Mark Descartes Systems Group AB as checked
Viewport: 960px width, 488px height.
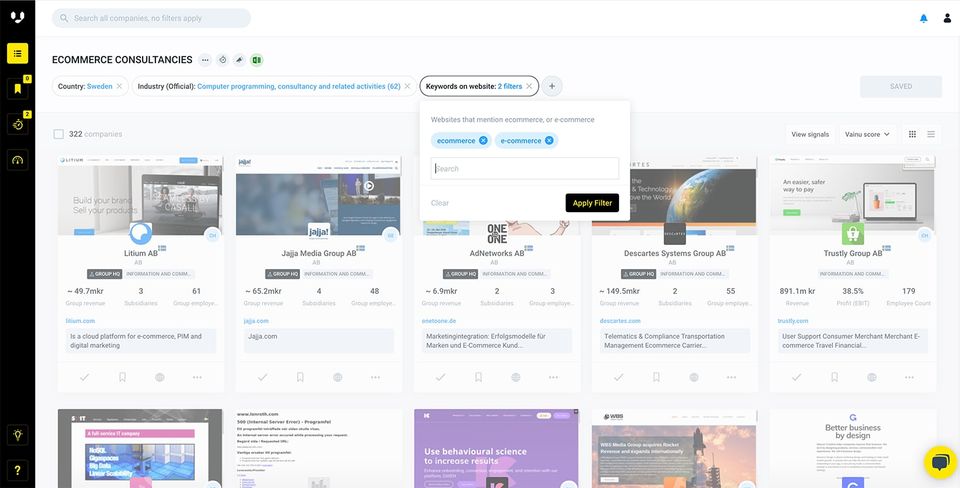[x=618, y=377]
